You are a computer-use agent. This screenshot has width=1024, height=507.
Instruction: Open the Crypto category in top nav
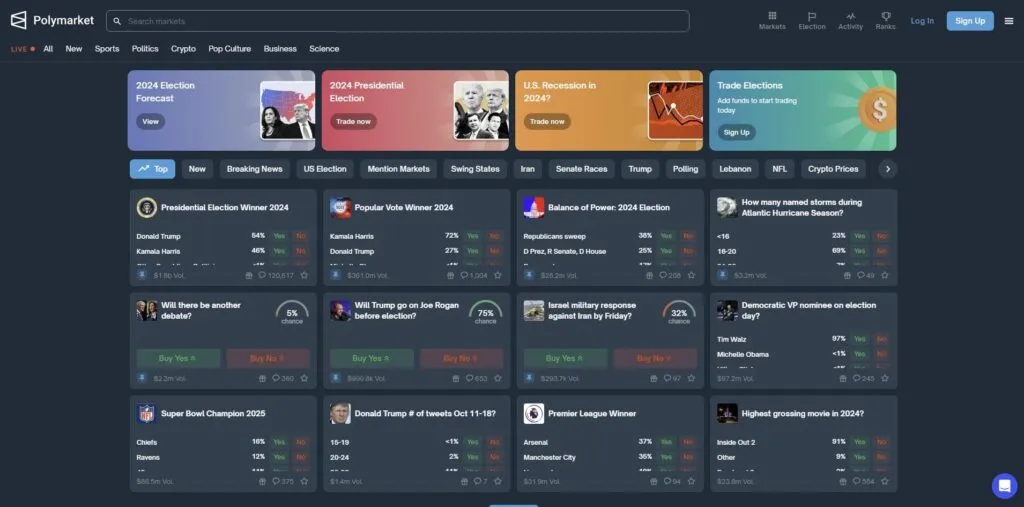184,48
